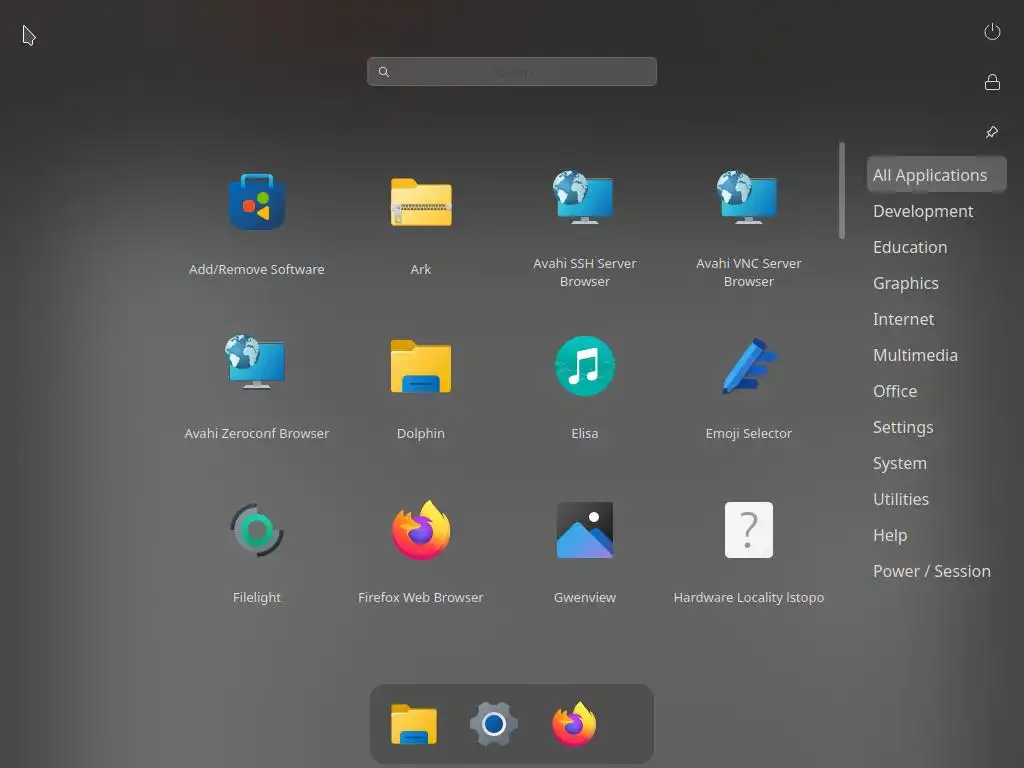This screenshot has height=768, width=1024.
Task: Select the Utilities category
Action: [x=901, y=499]
